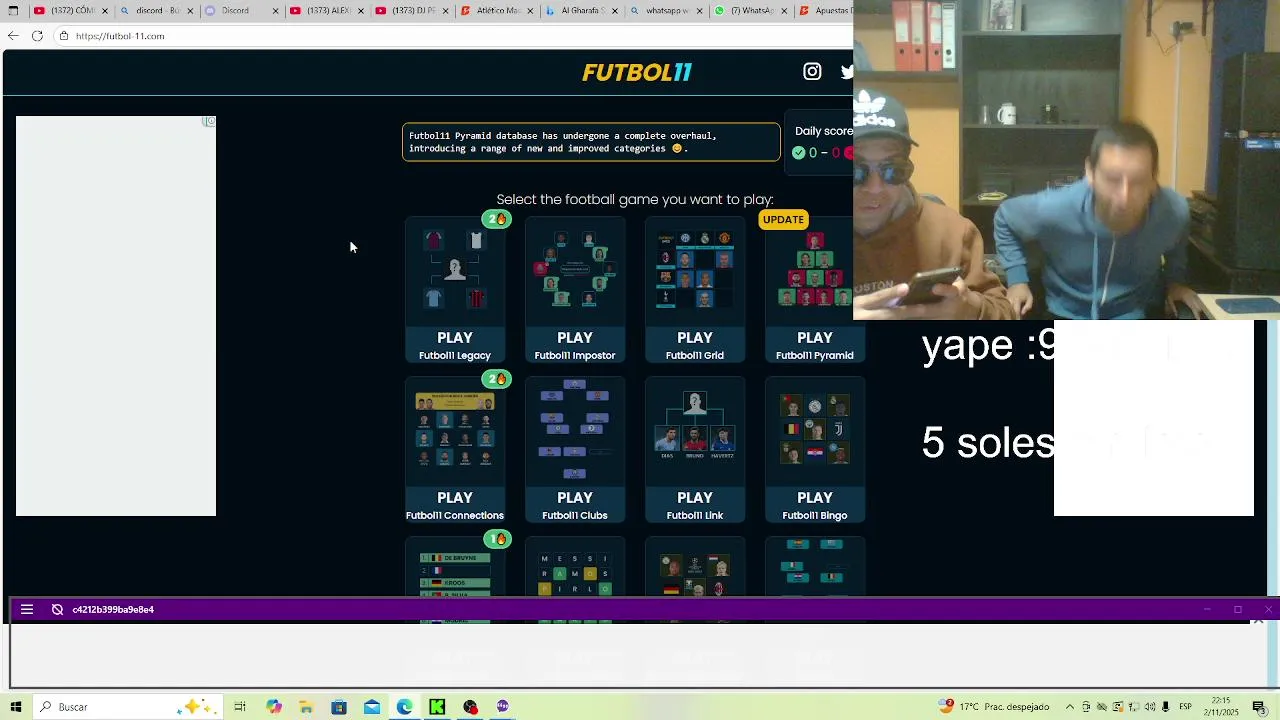Click the UPDATE badge on Pyramid

[x=783, y=219]
